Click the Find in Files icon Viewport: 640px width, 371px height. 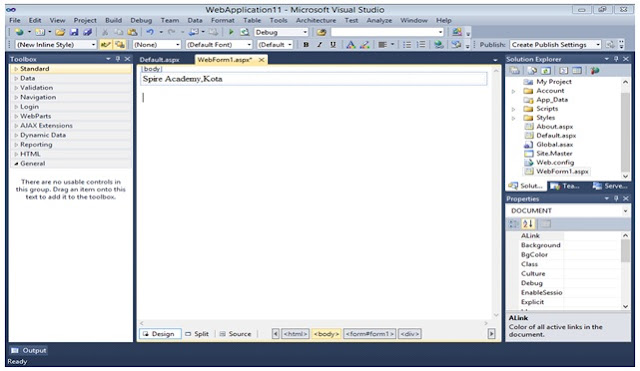321,32
